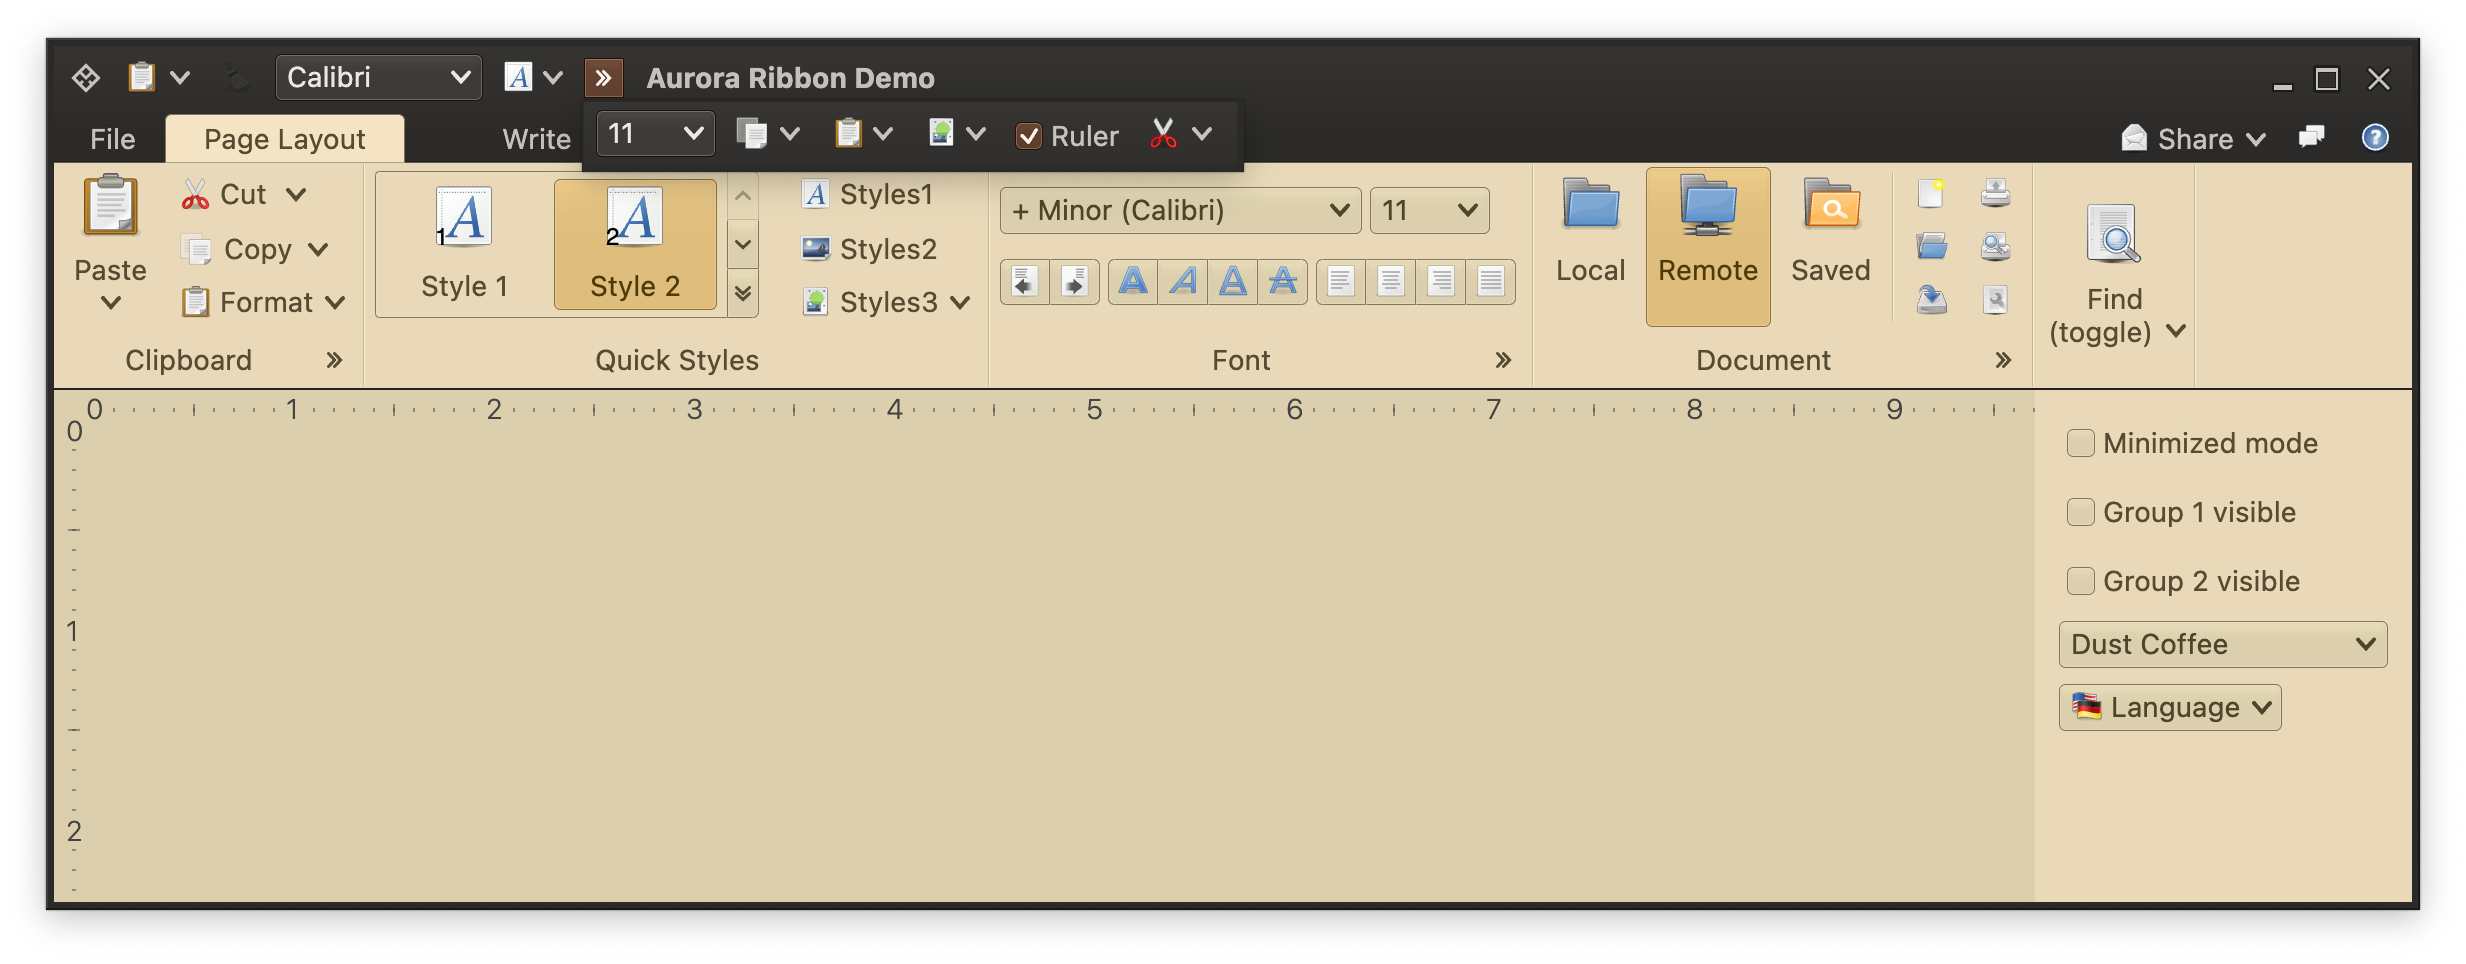Screen dimensions: 2466x964
Task: Click the clipboard paste icon in the title bar
Action: coord(142,77)
